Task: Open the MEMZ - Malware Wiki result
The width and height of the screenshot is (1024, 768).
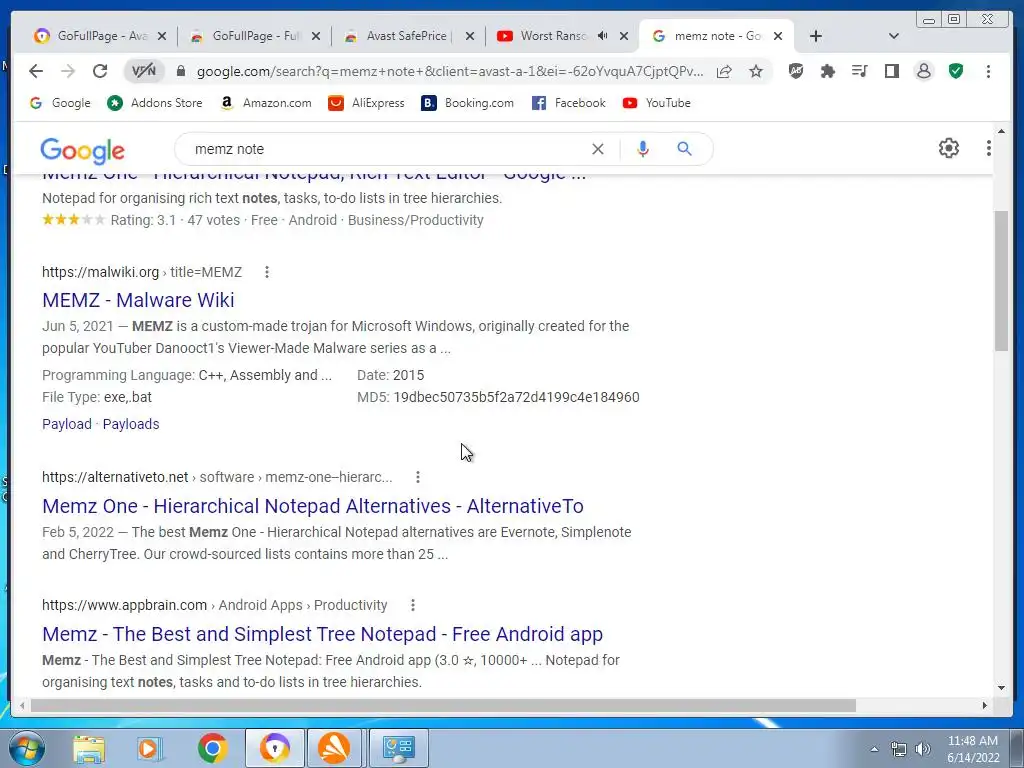Action: (x=138, y=300)
